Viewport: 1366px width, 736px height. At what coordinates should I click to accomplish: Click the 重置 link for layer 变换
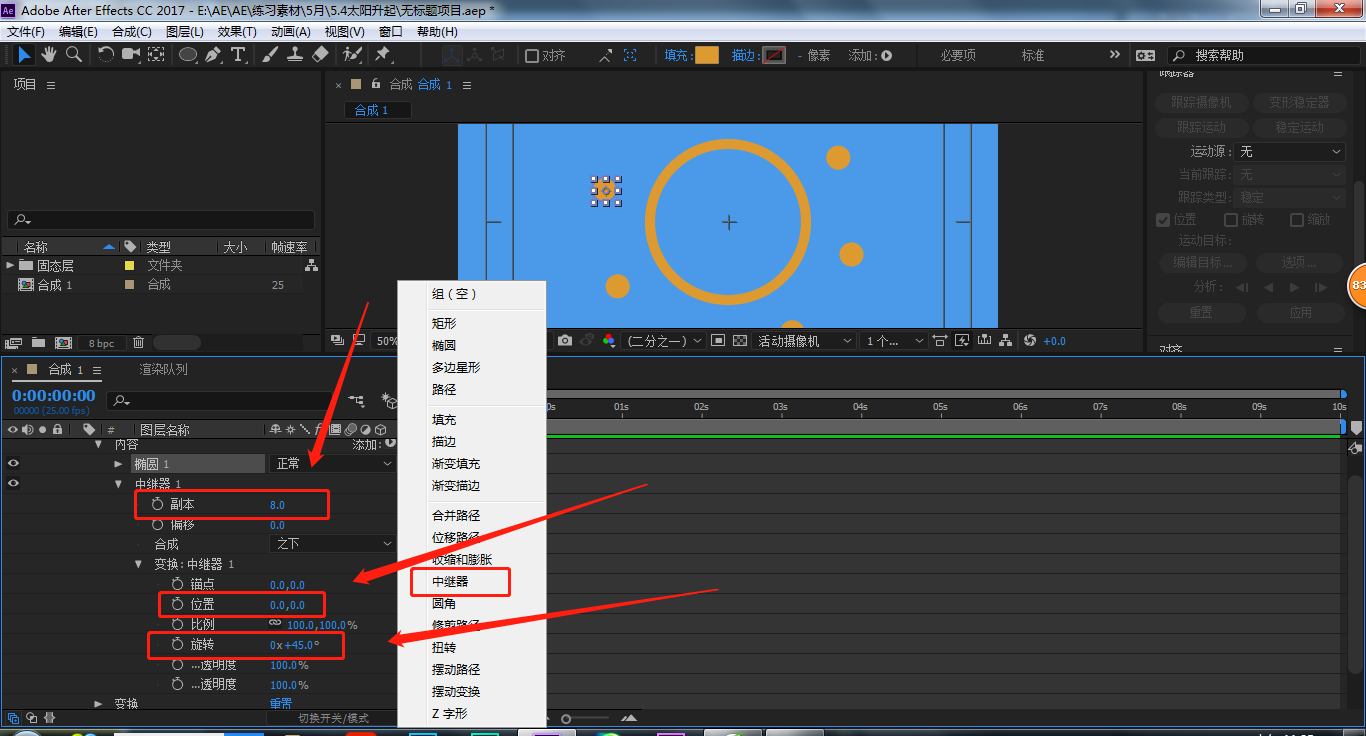tap(280, 704)
